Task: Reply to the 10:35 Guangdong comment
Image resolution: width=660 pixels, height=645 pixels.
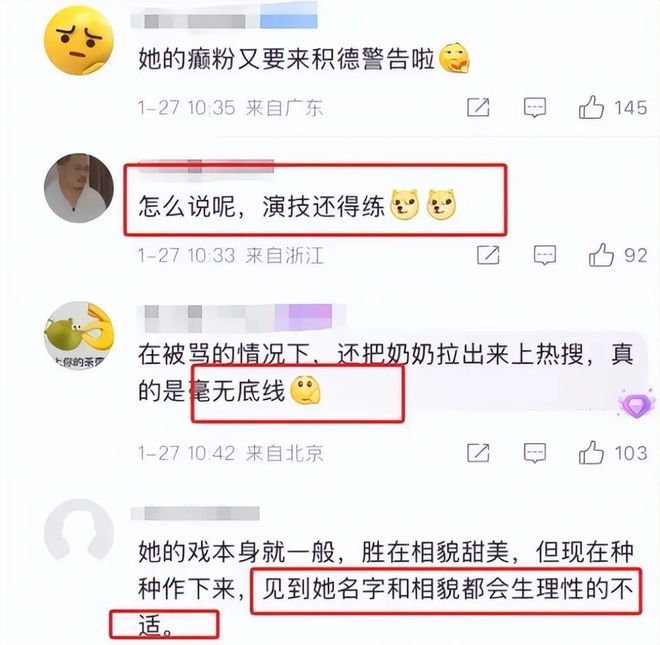Action: [535, 108]
